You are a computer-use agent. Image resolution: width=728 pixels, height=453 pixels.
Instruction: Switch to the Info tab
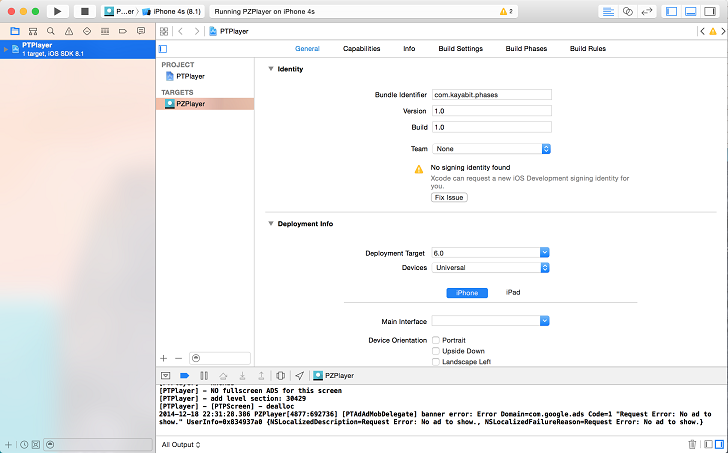click(x=409, y=48)
